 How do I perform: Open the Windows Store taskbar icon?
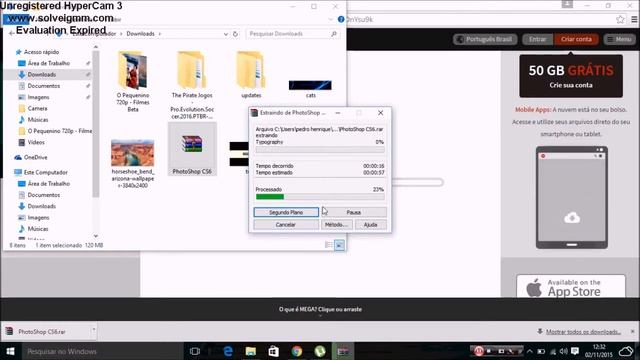[x=273, y=351]
